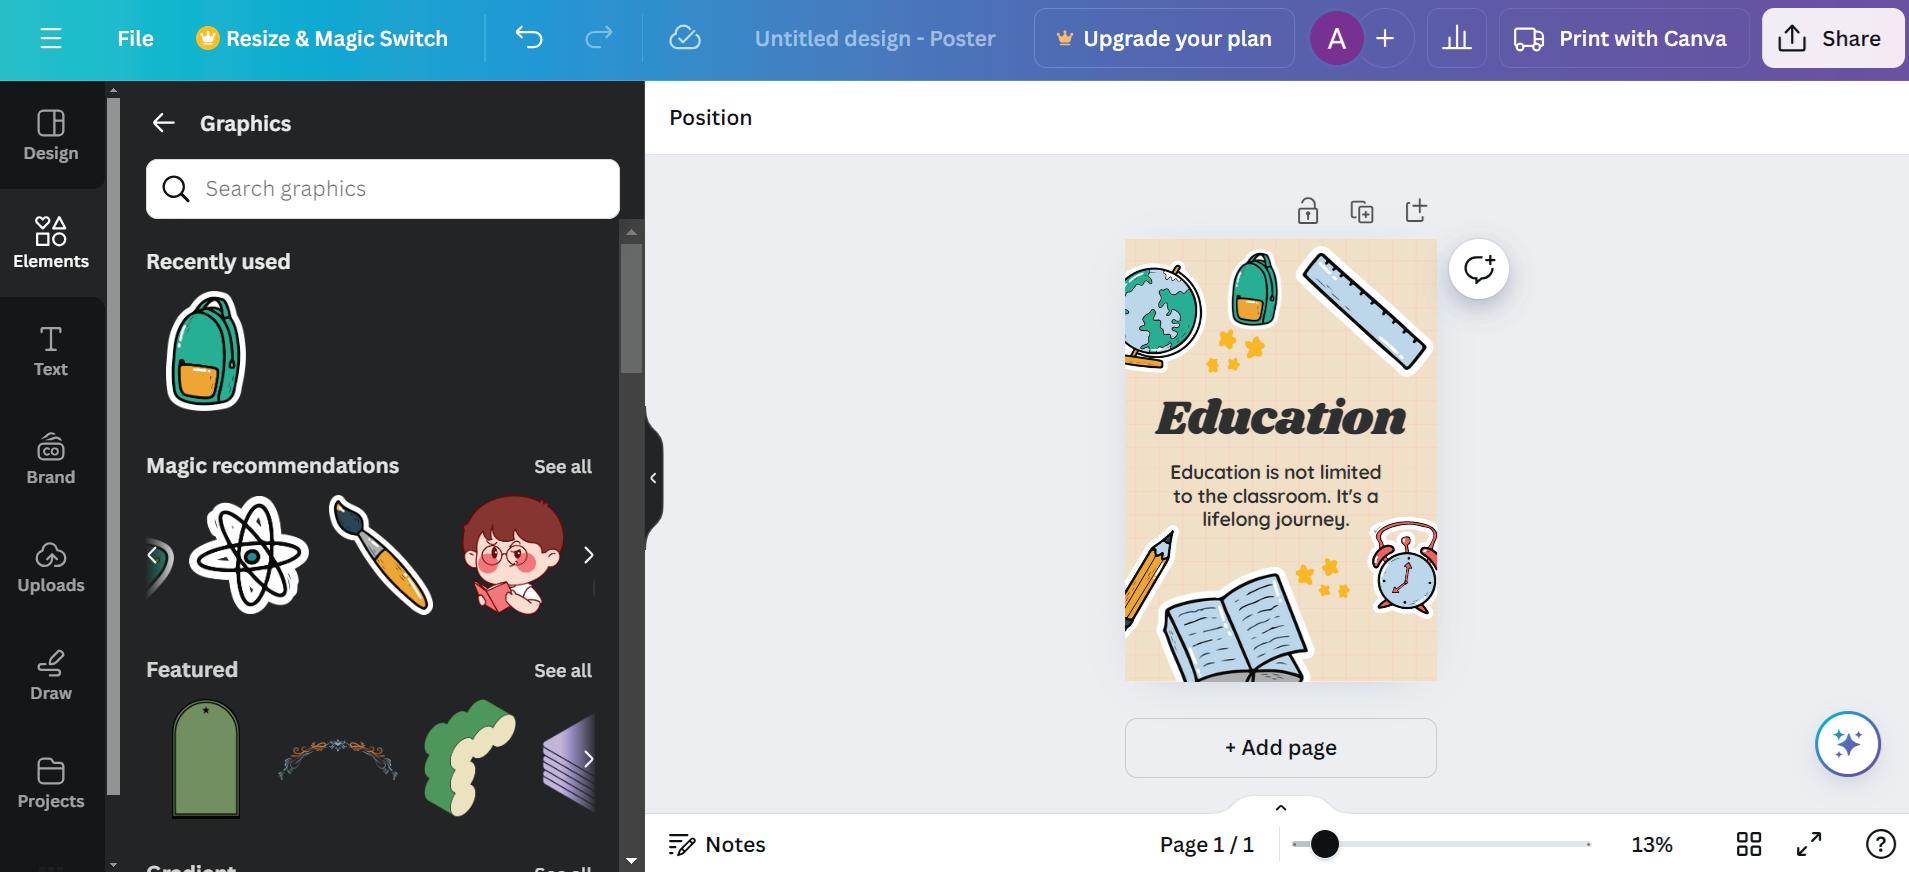Expand the page thumbnails chevron
This screenshot has height=872, width=1909.
[x=1281, y=808]
